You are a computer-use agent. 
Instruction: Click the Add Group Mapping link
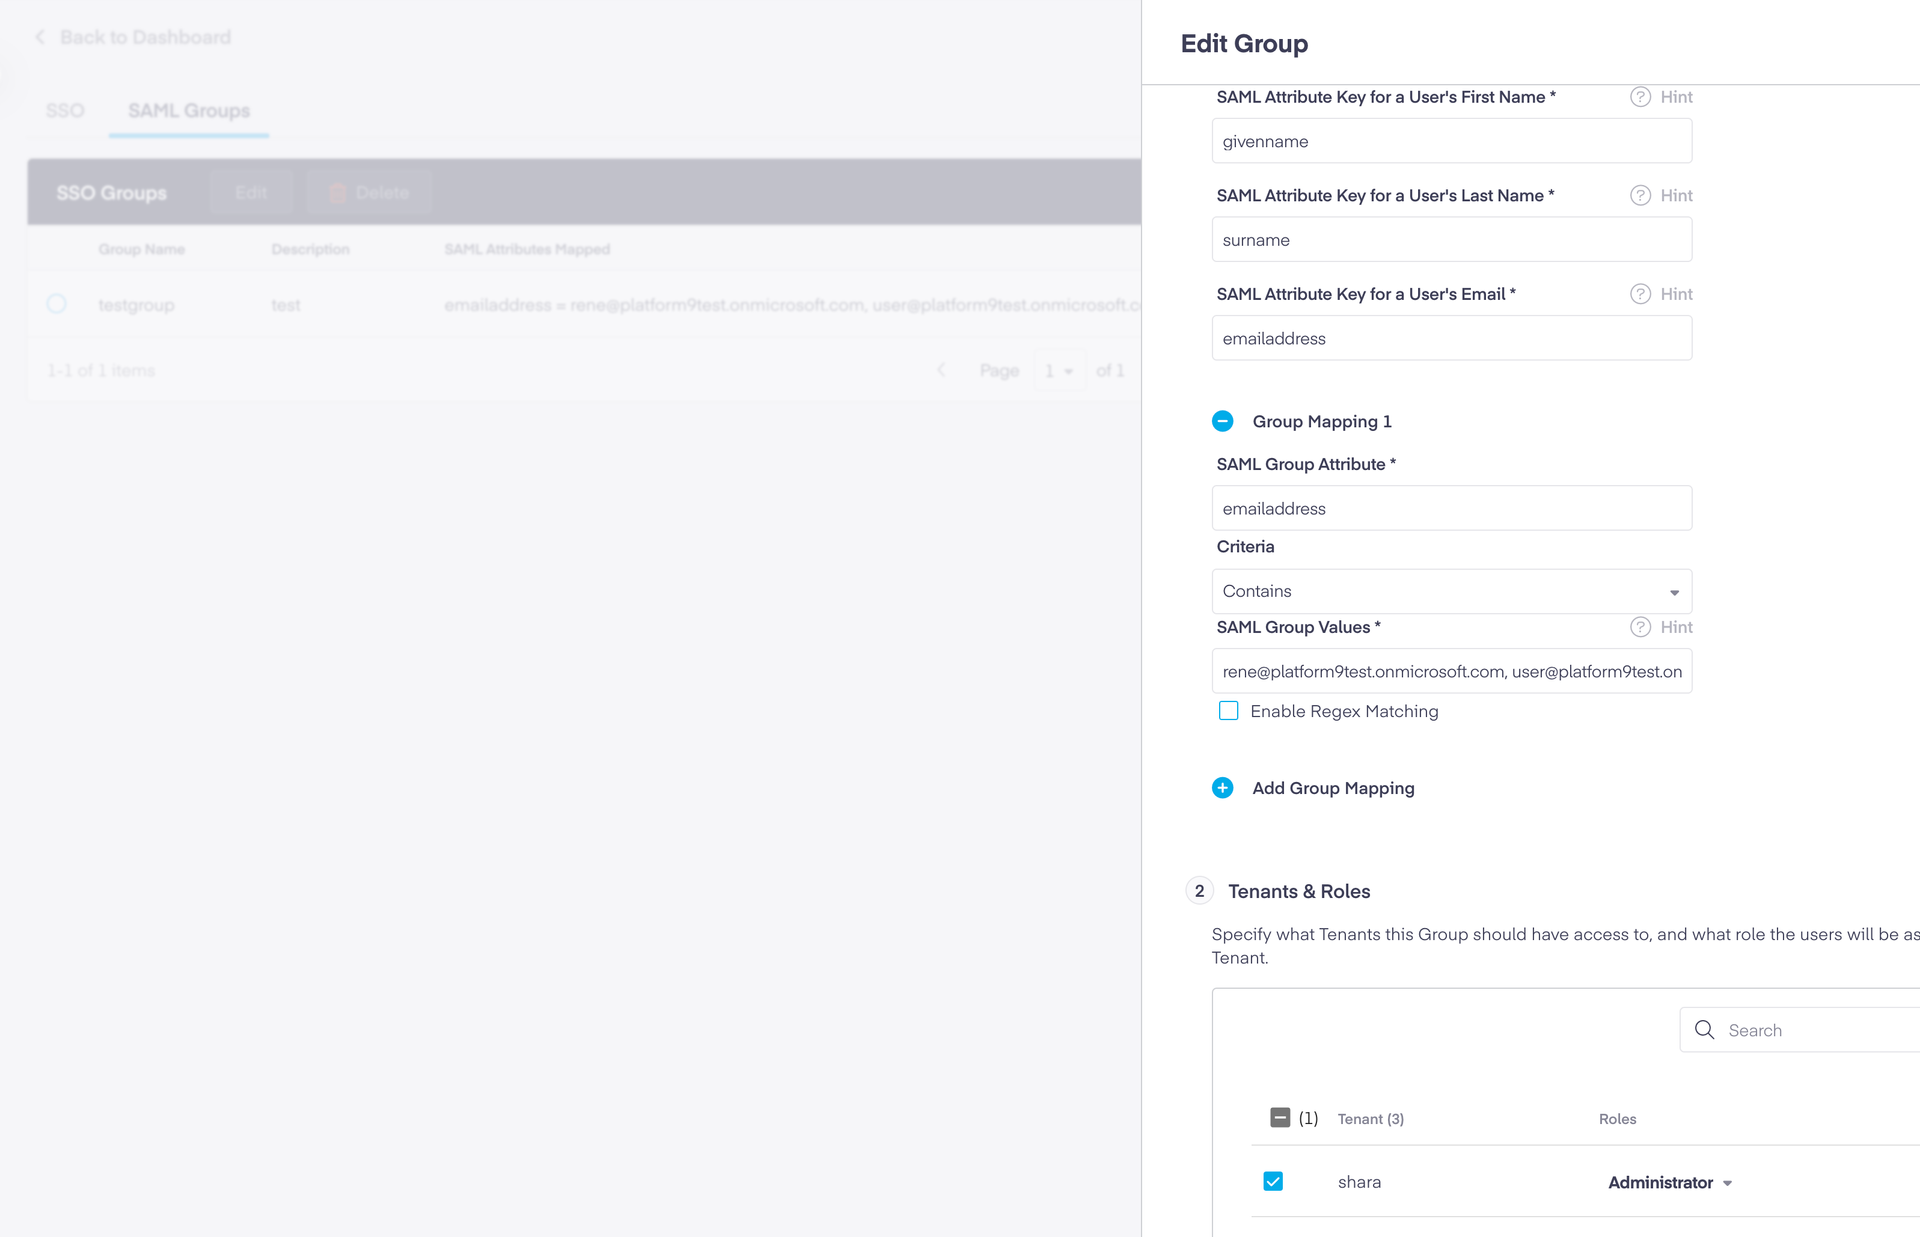pos(1333,788)
